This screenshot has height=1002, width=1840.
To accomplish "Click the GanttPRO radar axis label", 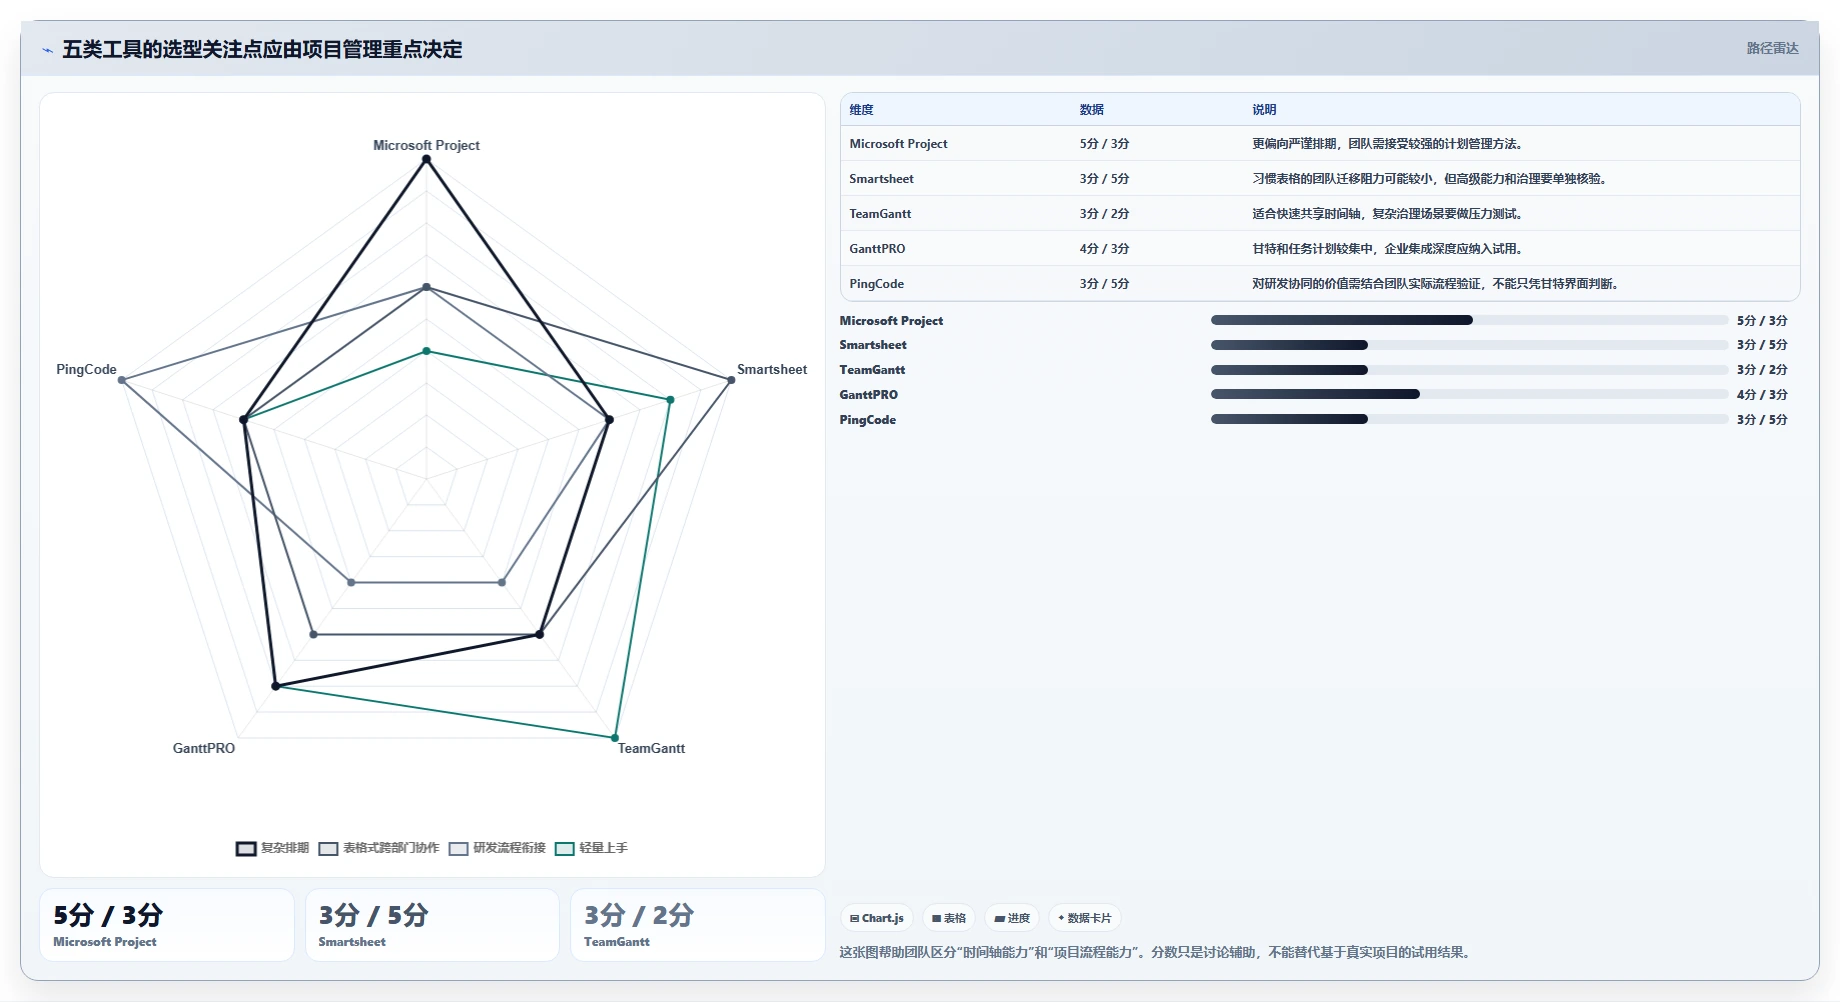I will [x=204, y=748].
